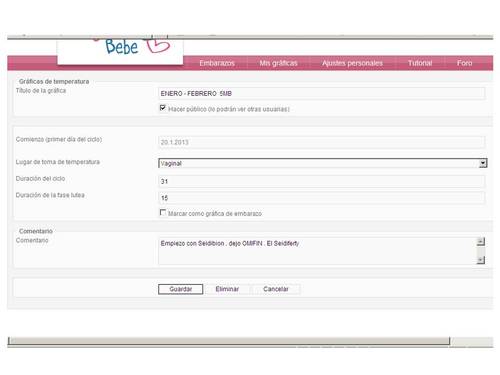This screenshot has width=500, height=375.
Task: Click inside the Comentario text area
Action: (318, 251)
